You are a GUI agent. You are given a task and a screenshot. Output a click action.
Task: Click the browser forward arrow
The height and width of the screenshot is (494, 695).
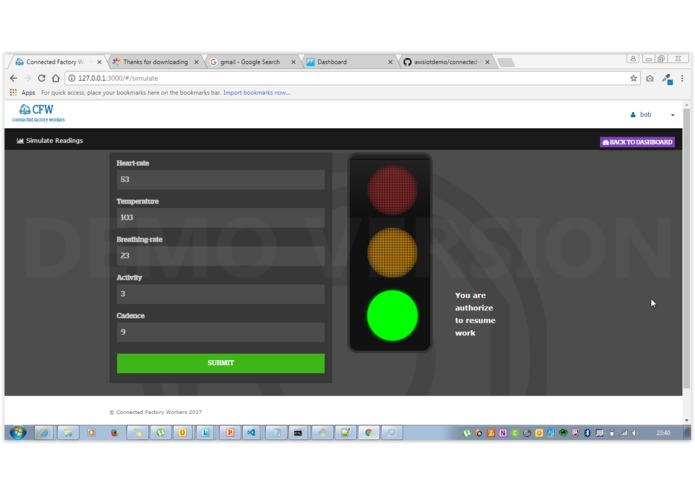pyautogui.click(x=27, y=78)
